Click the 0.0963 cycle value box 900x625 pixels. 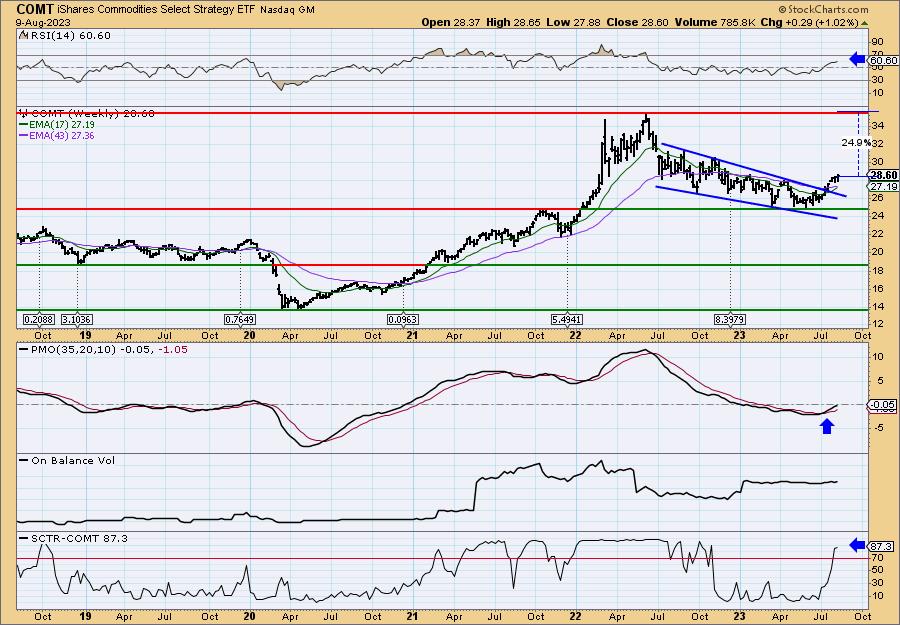[x=403, y=319]
